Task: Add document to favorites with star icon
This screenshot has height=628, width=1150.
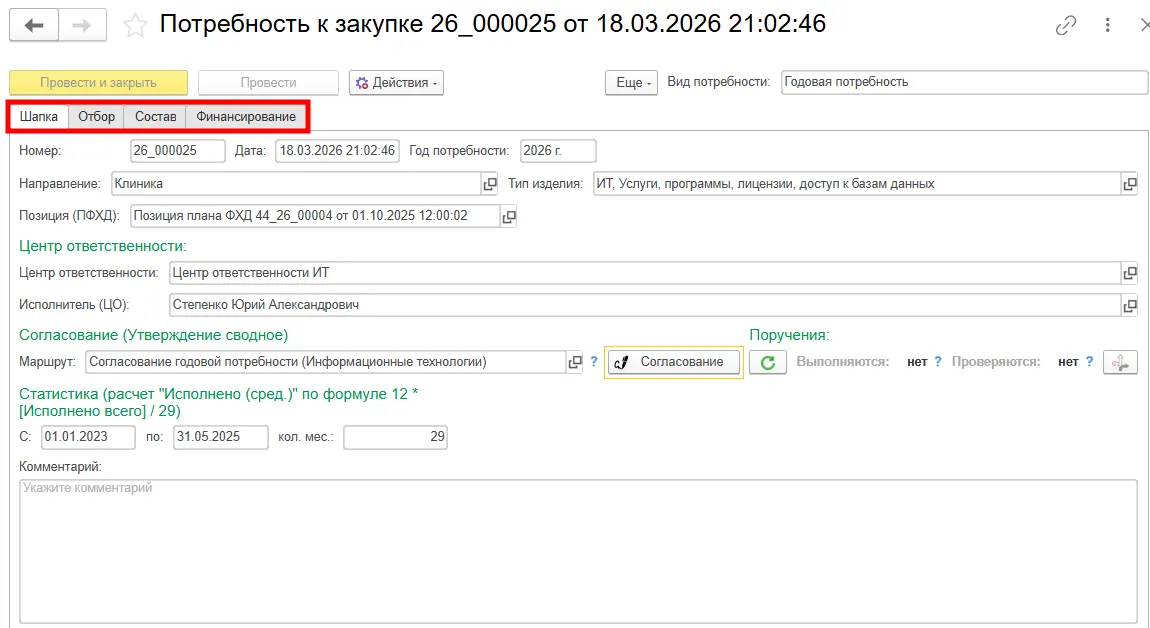Action: (x=135, y=26)
